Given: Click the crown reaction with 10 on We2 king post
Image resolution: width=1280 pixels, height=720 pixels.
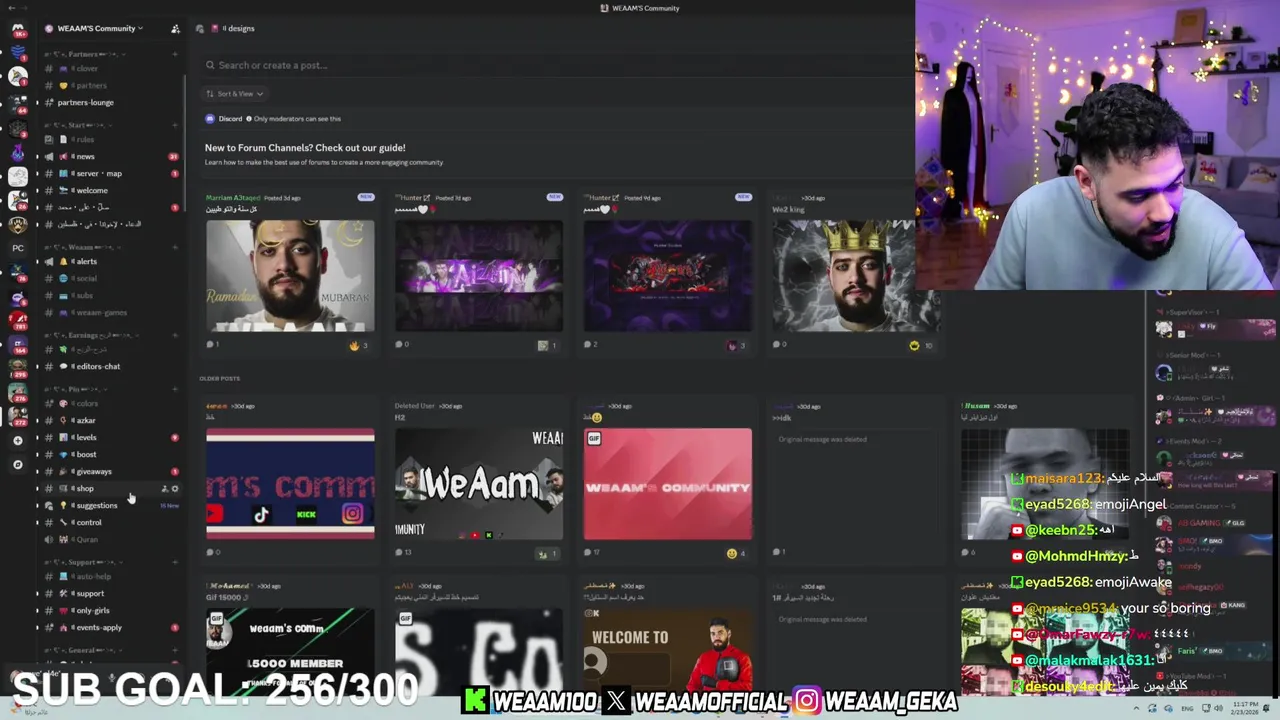Looking at the screenshot, I should [921, 345].
